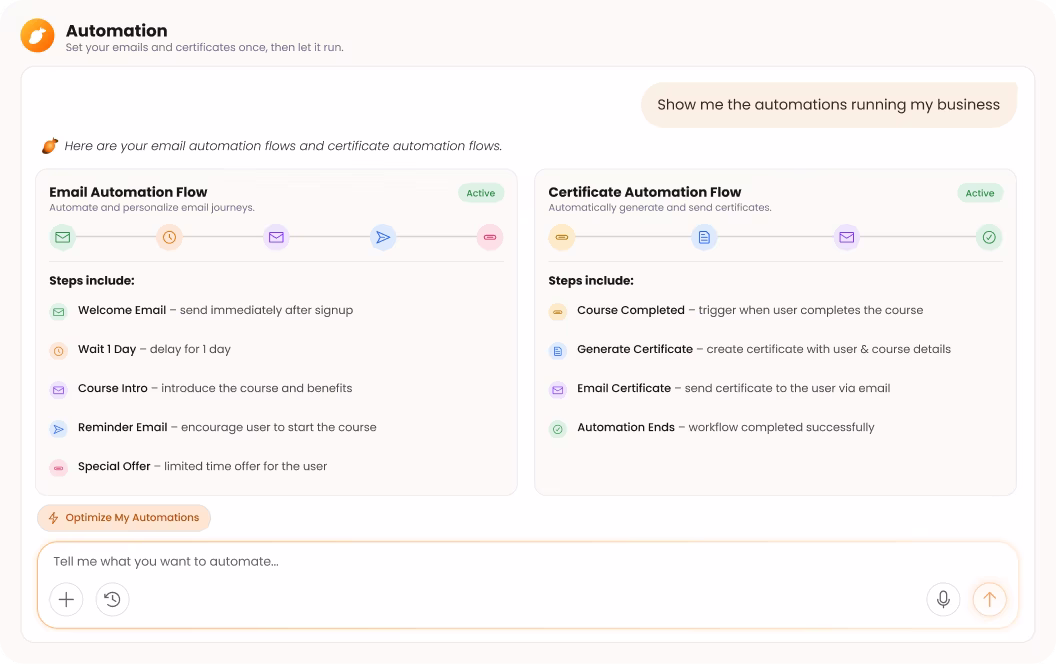This screenshot has height=664, width=1056.
Task: Click the 'Show me the automations' message bubble
Action: (x=828, y=105)
